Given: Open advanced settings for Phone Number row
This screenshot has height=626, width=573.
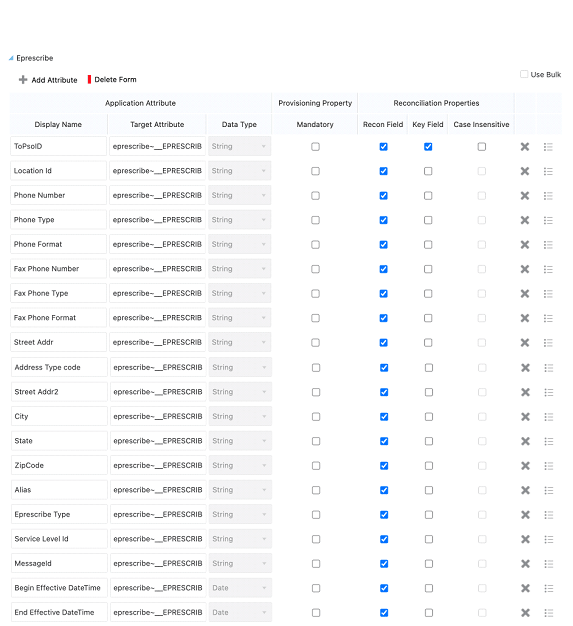Looking at the screenshot, I should [x=548, y=196].
